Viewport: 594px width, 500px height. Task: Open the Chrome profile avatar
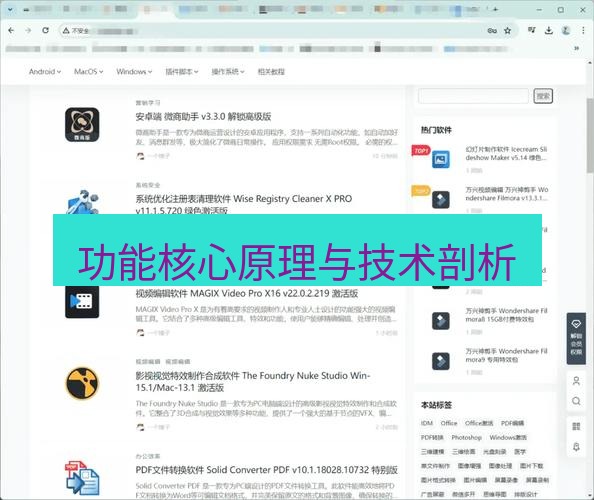[x=566, y=31]
